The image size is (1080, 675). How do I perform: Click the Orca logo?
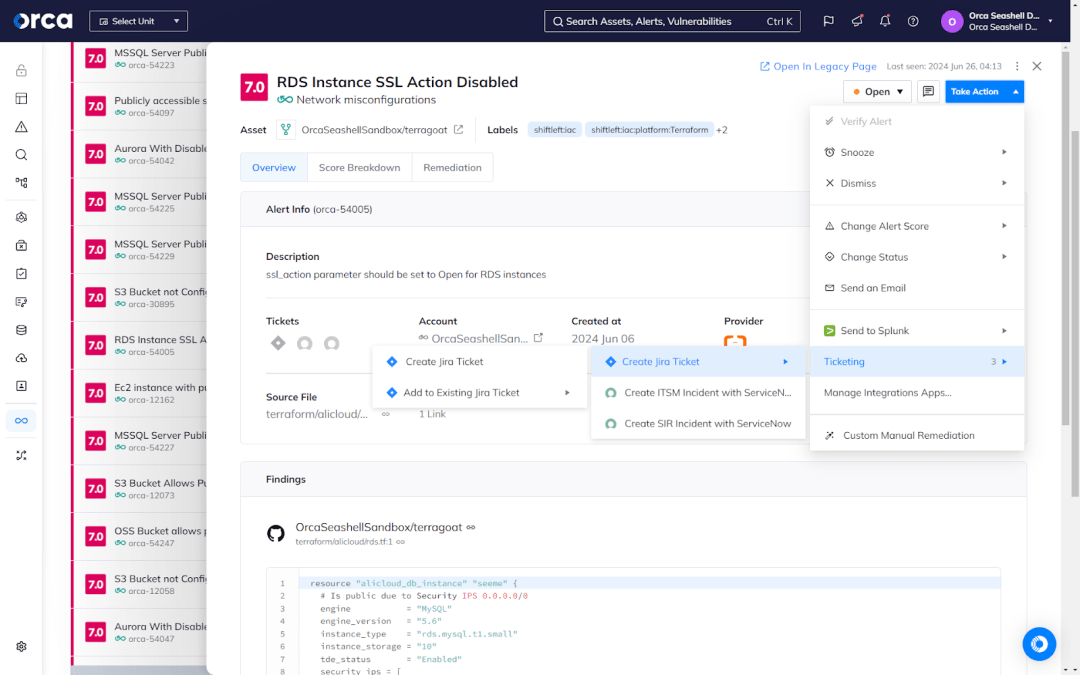point(43,21)
